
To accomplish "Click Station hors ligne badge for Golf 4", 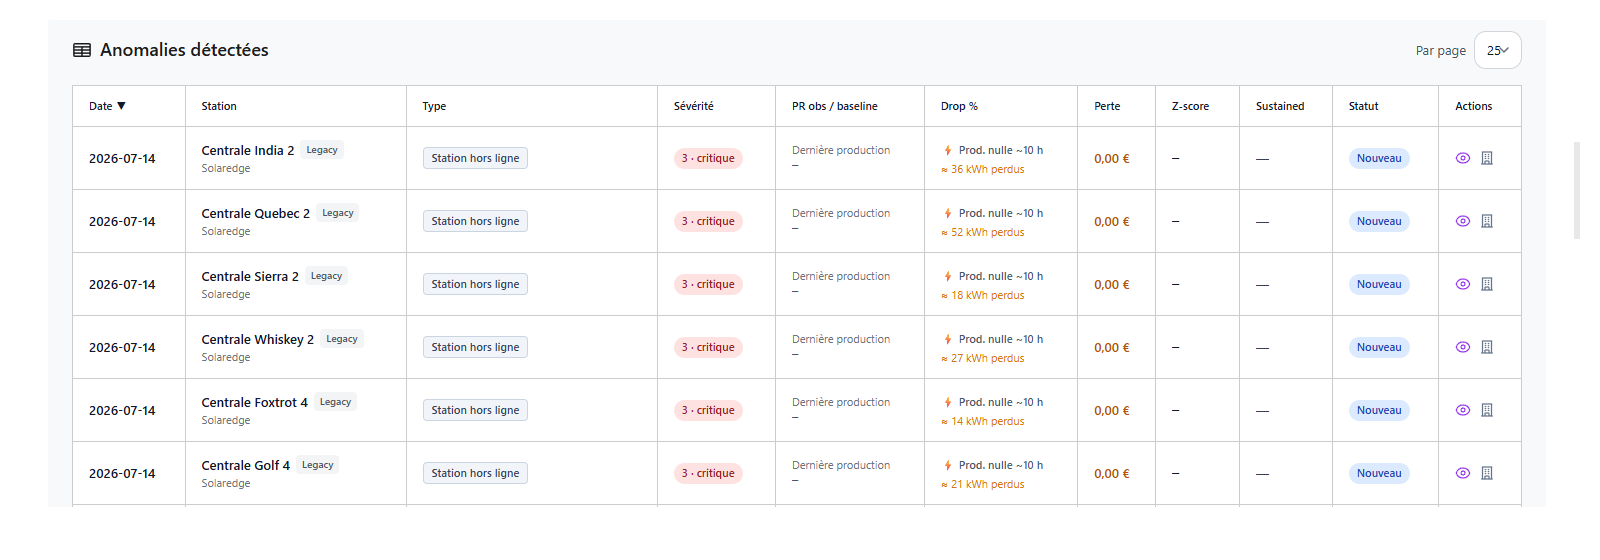I will point(475,473).
